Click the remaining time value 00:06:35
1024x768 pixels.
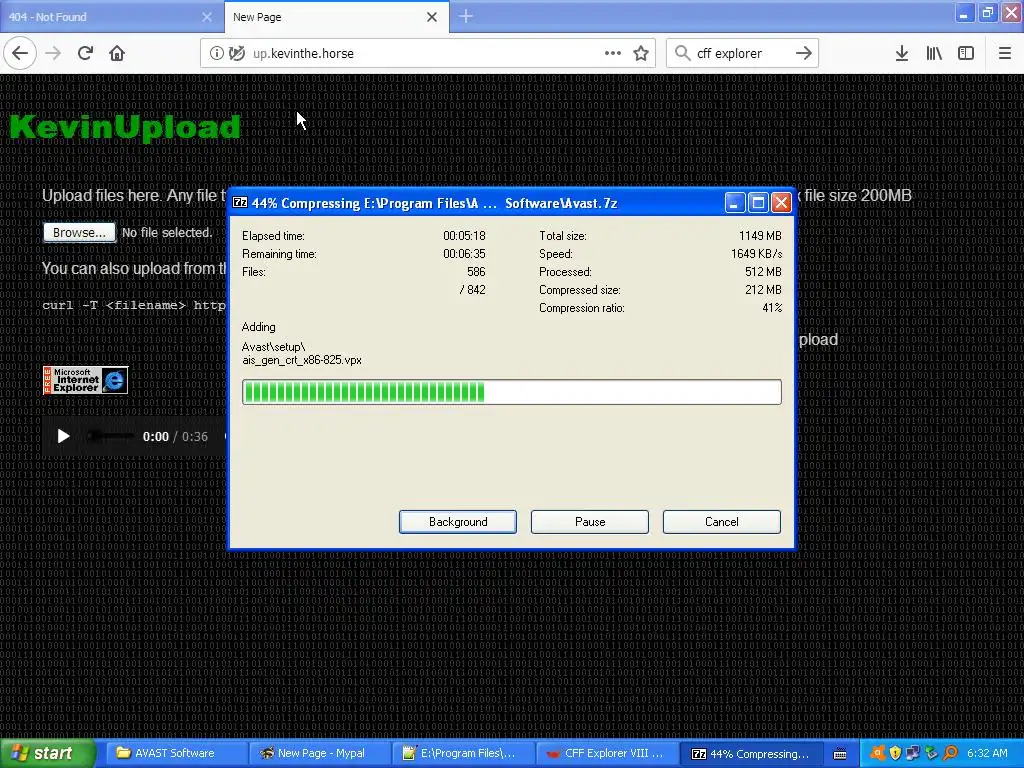point(464,254)
